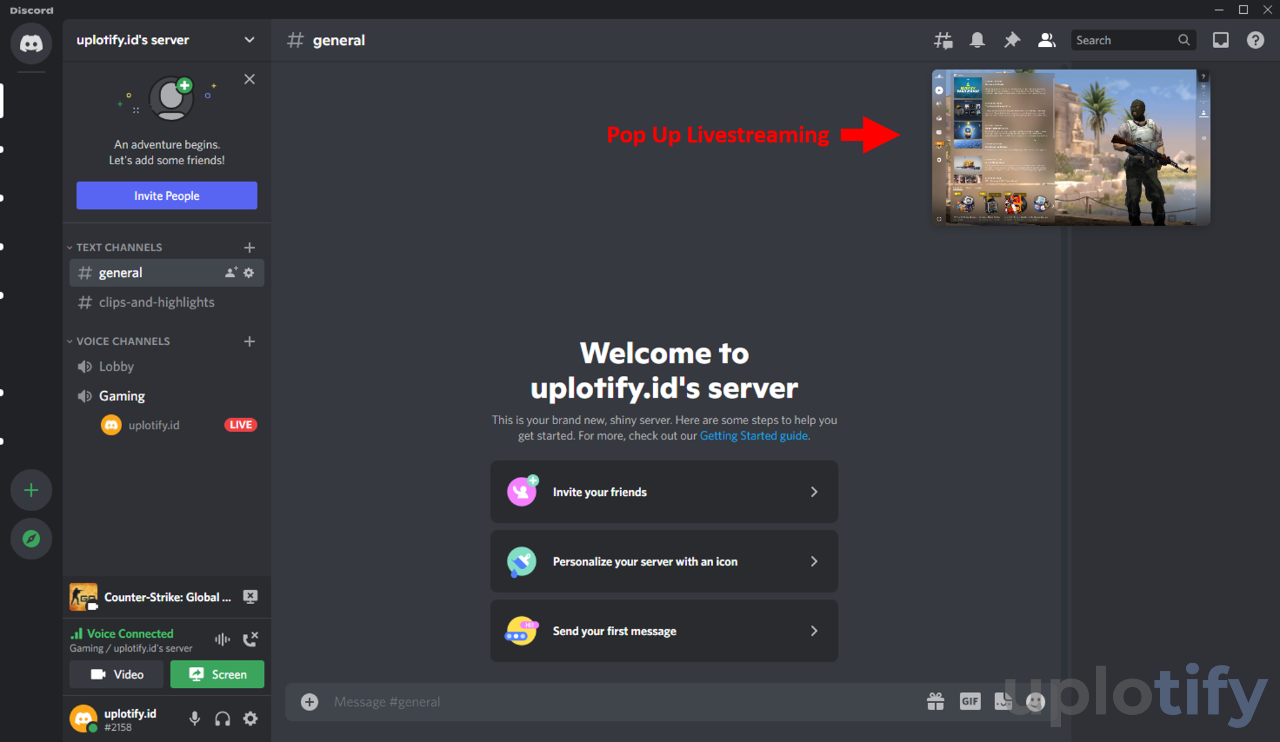Stop streaming Counter-Strike icon
Screen dimensions: 1280x742
click(x=250, y=597)
